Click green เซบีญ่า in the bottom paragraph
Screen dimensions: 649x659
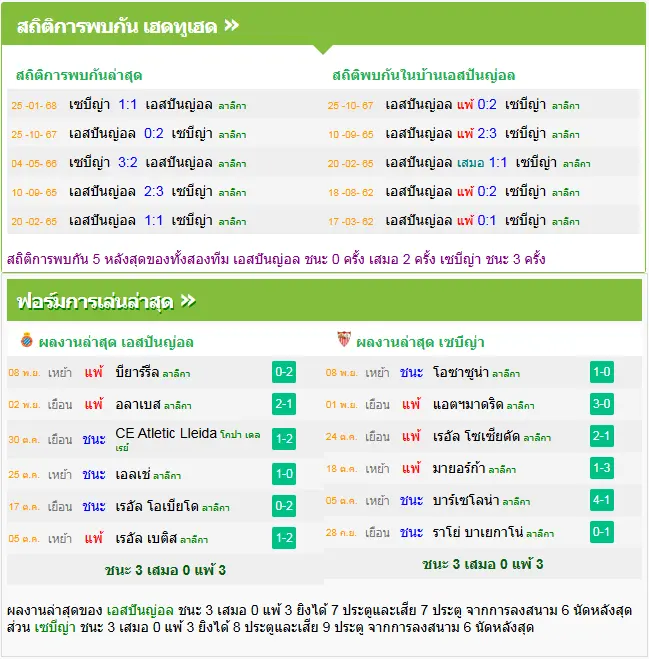55,627
